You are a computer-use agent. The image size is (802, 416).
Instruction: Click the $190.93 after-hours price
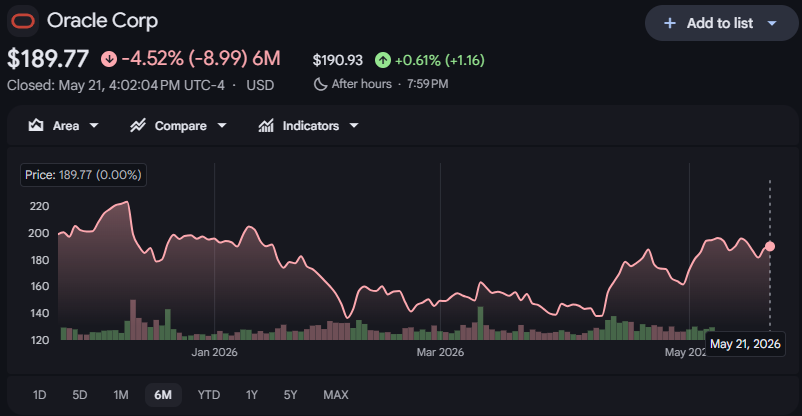click(338, 60)
